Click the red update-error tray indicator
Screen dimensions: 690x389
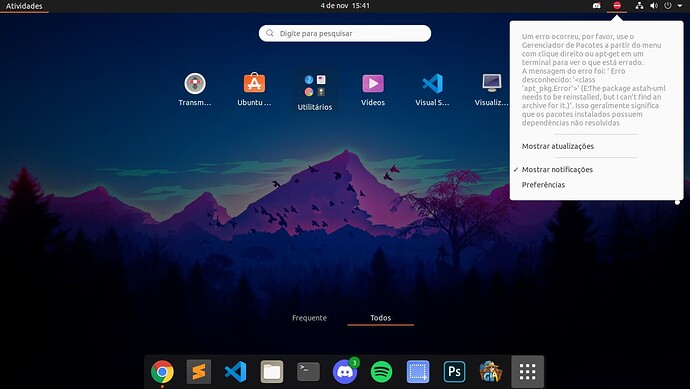click(x=617, y=6)
